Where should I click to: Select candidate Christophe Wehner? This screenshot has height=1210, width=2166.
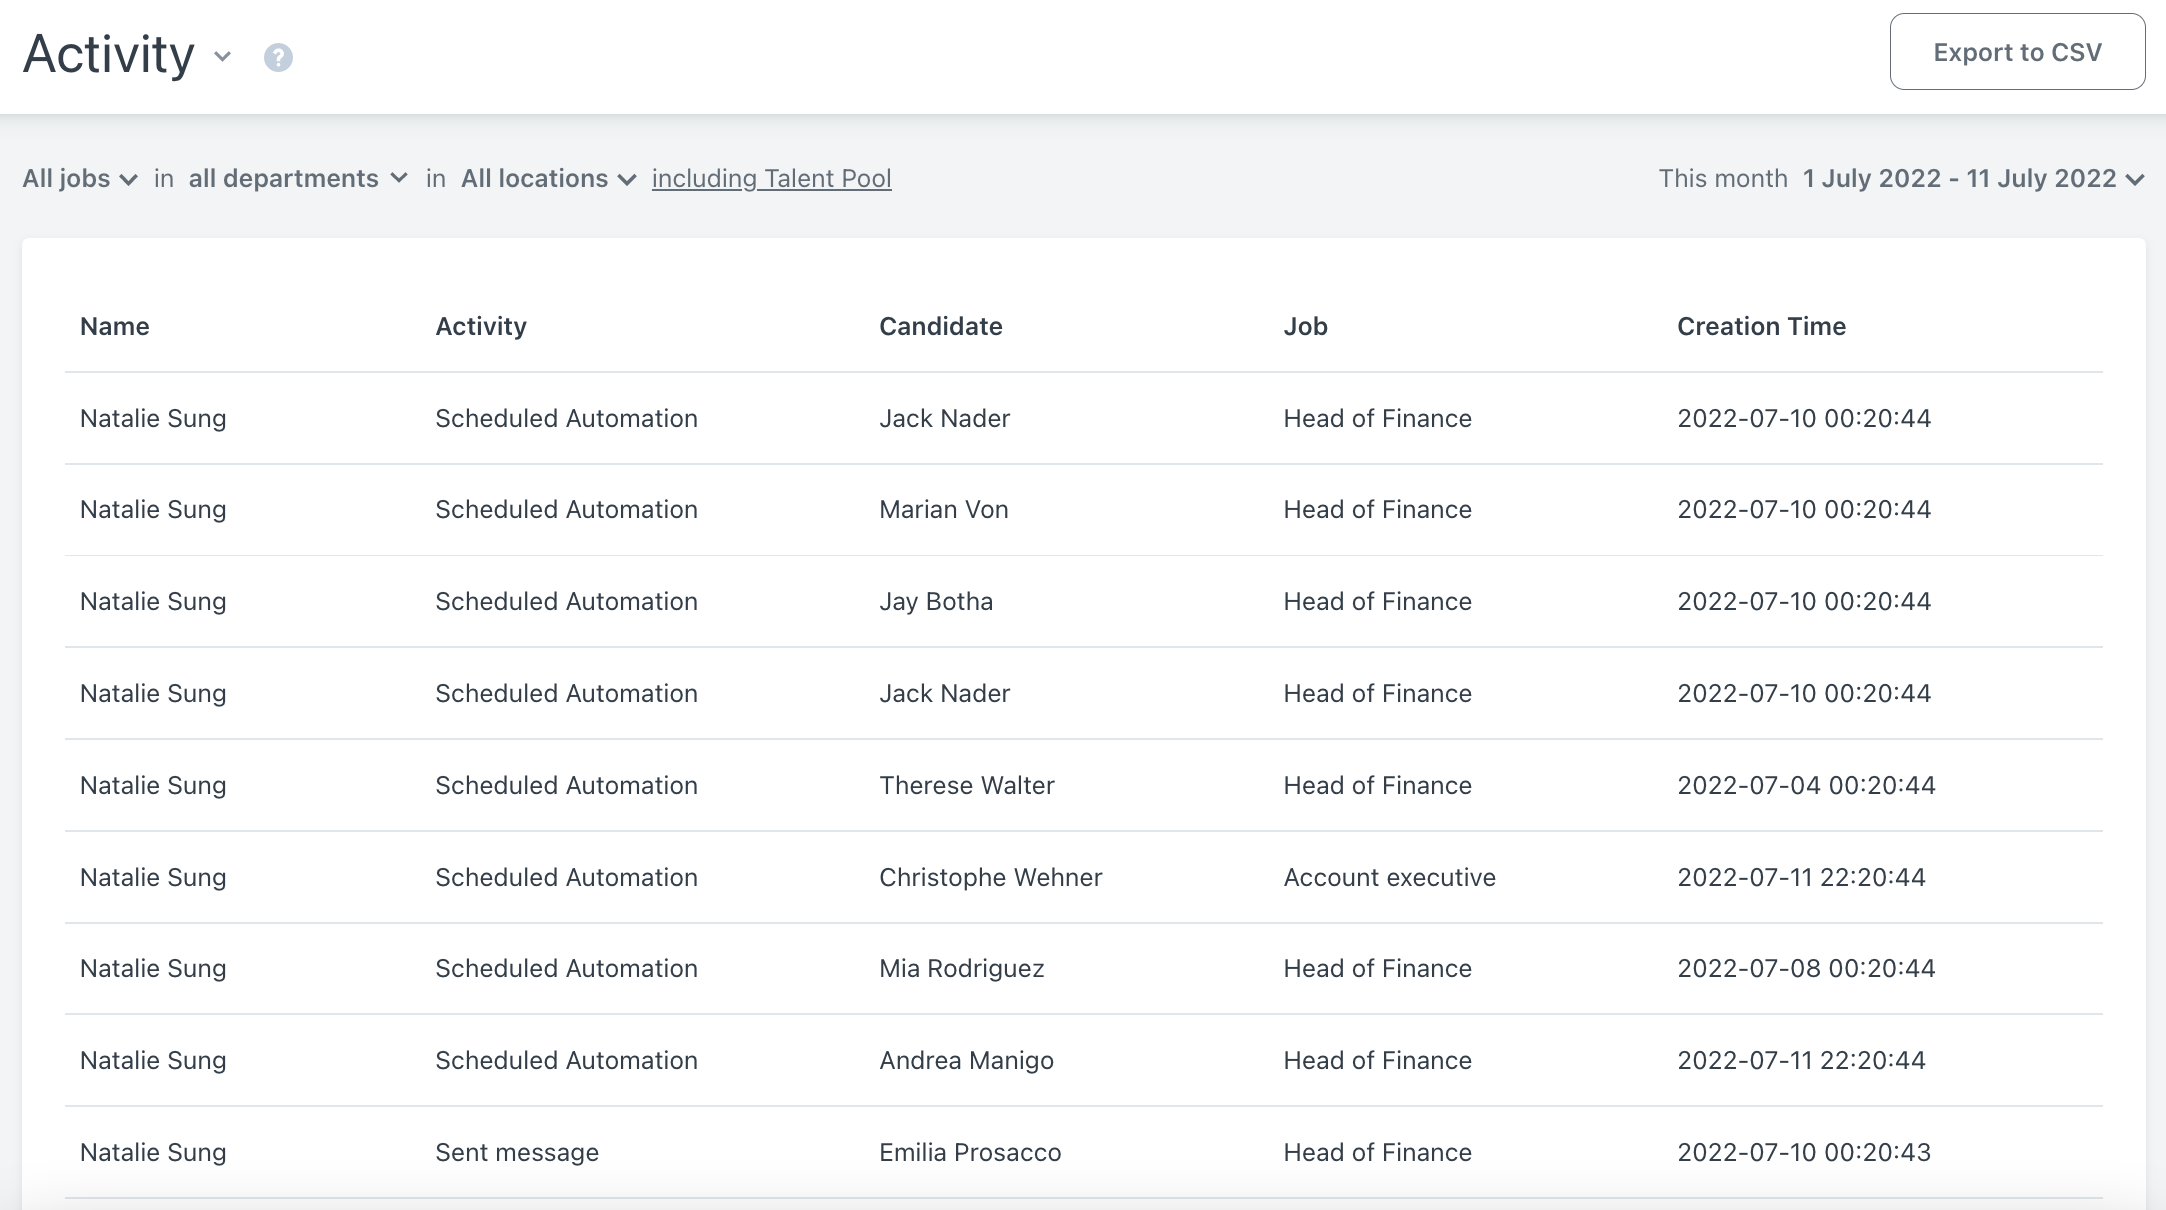[990, 877]
